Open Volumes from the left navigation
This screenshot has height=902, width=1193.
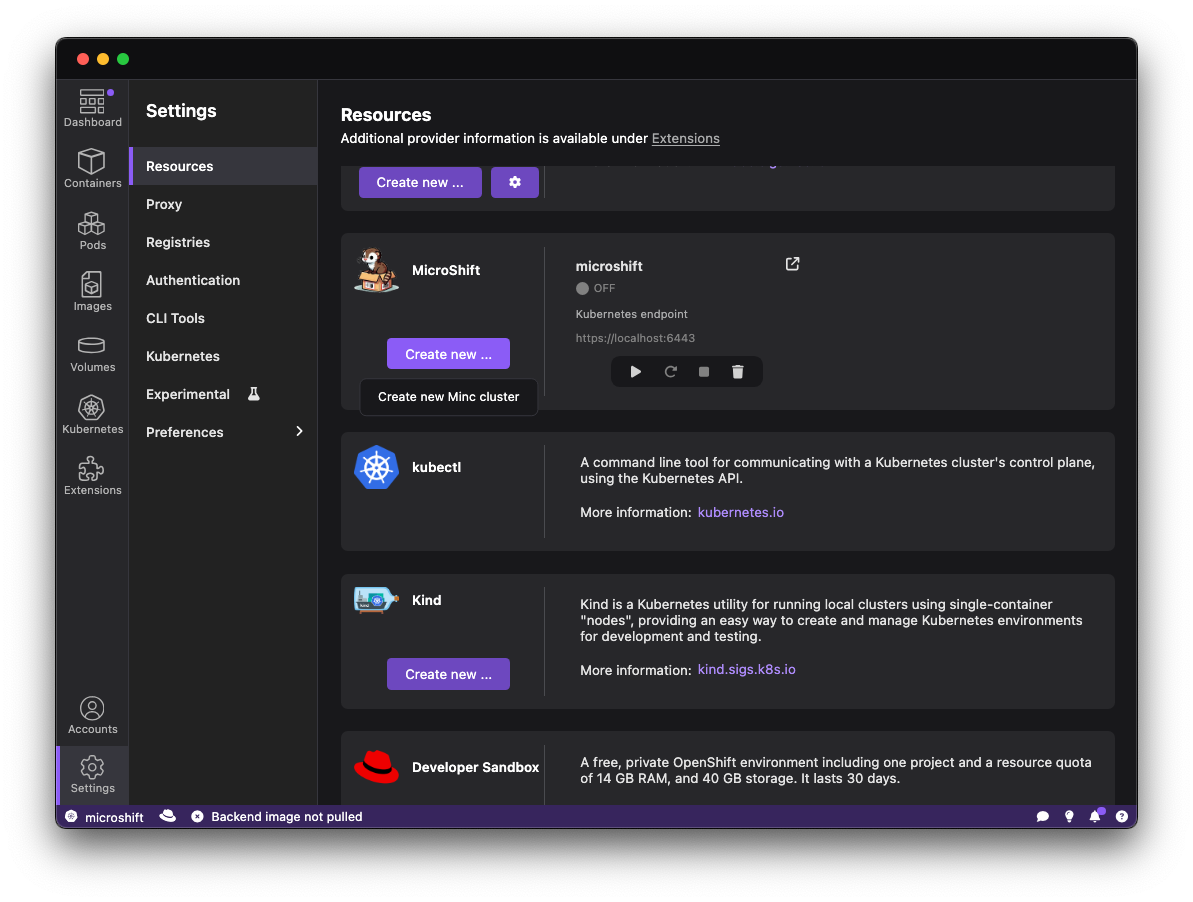(92, 353)
